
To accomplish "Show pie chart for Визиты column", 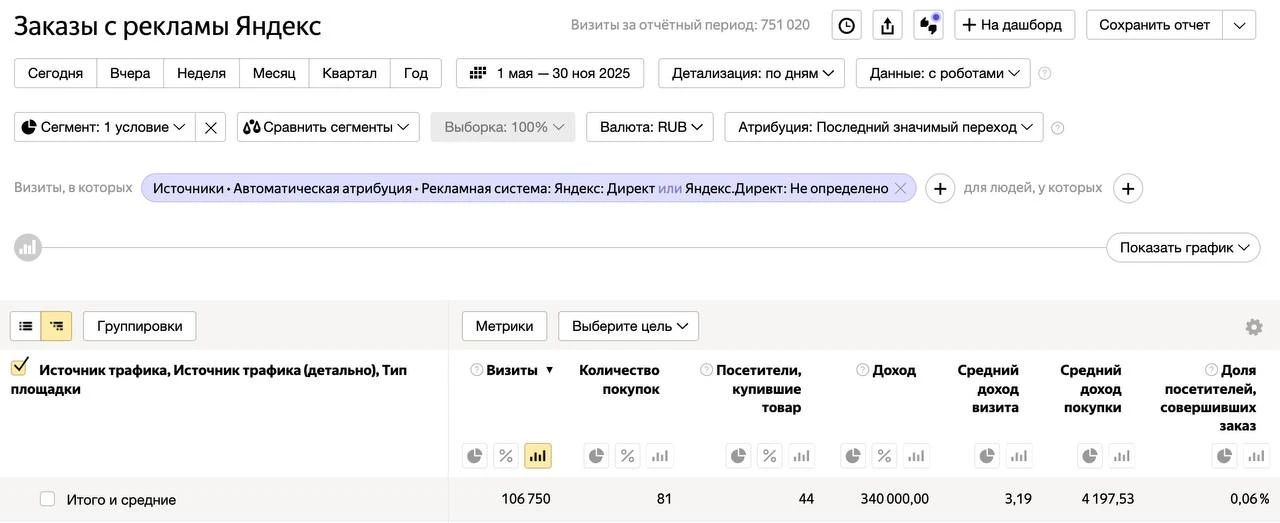I will (x=475, y=456).
